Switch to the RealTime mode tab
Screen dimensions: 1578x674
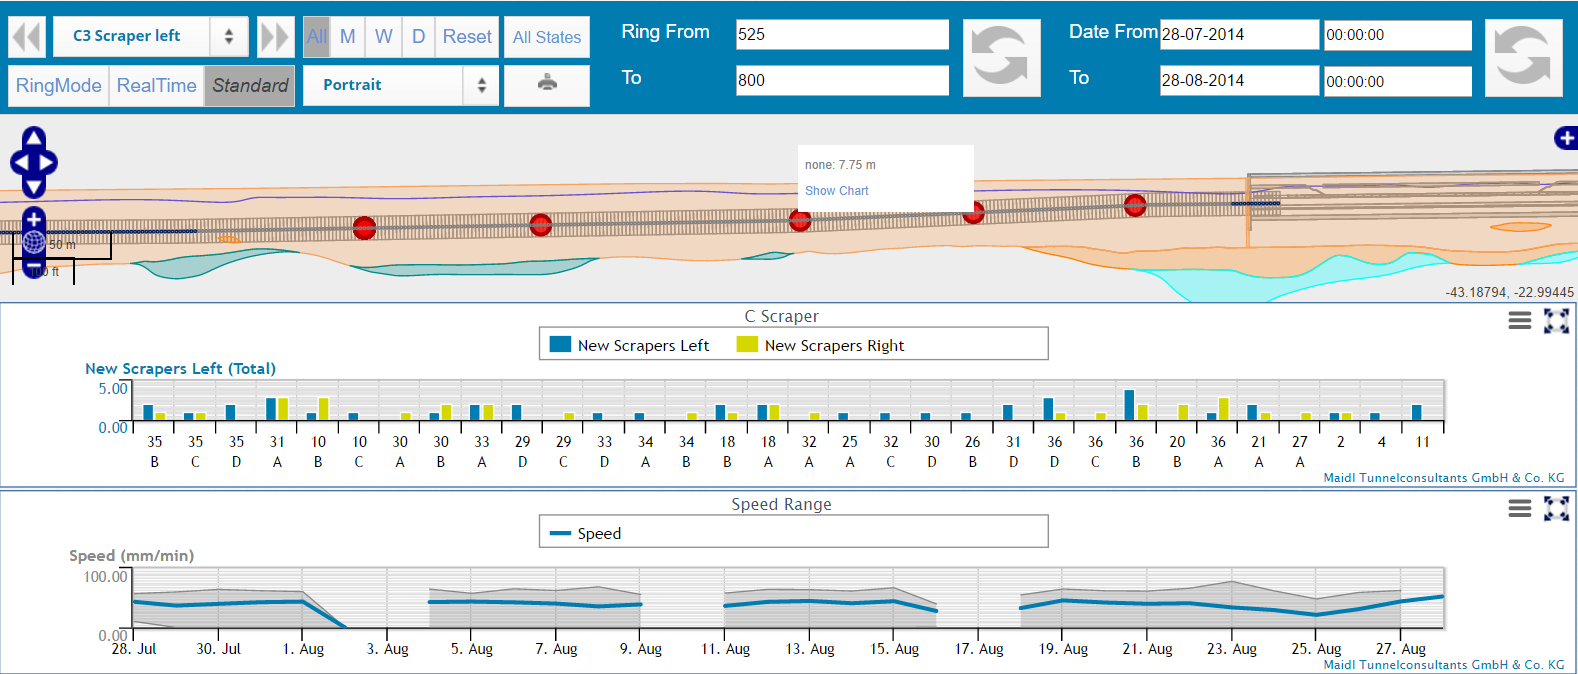156,85
